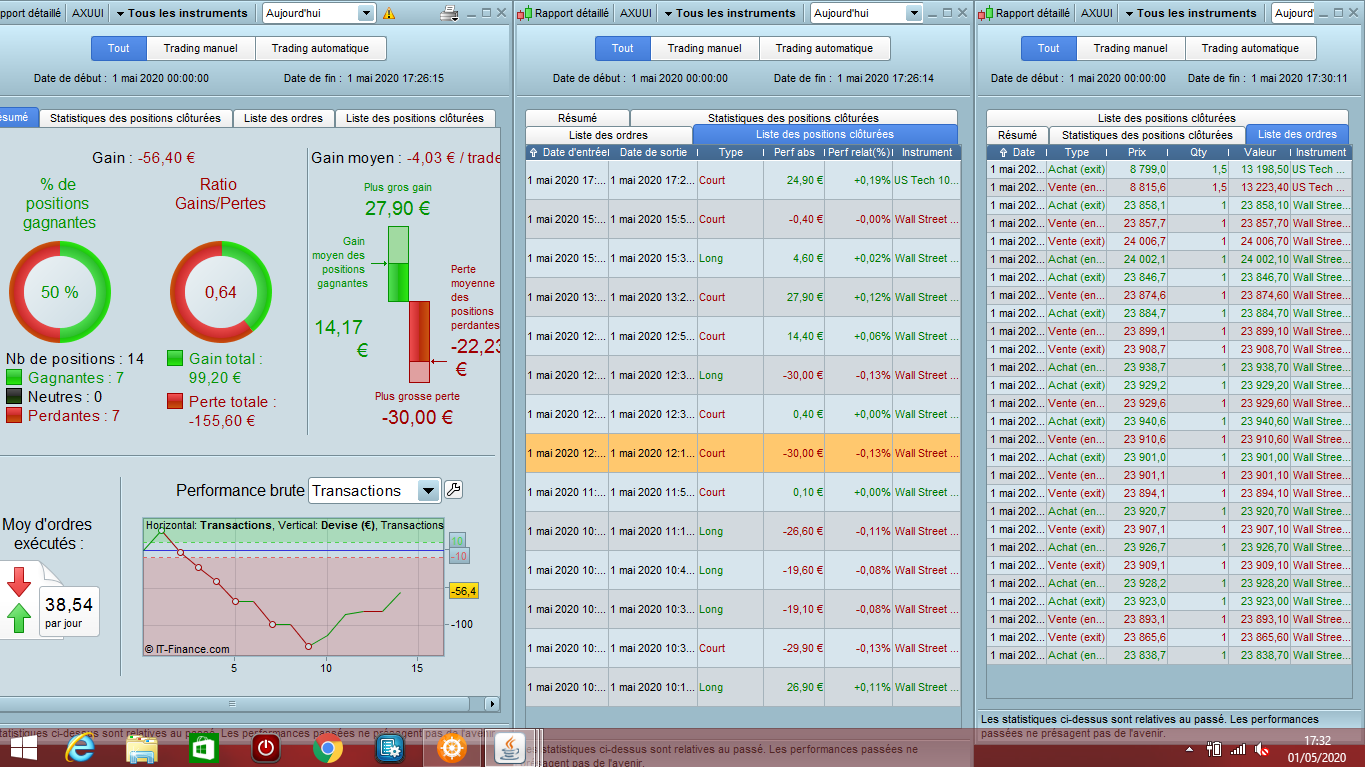Screen dimensions: 1365x767
Task: Click the sort arrow in Date d'entrée header
Action: coord(533,153)
